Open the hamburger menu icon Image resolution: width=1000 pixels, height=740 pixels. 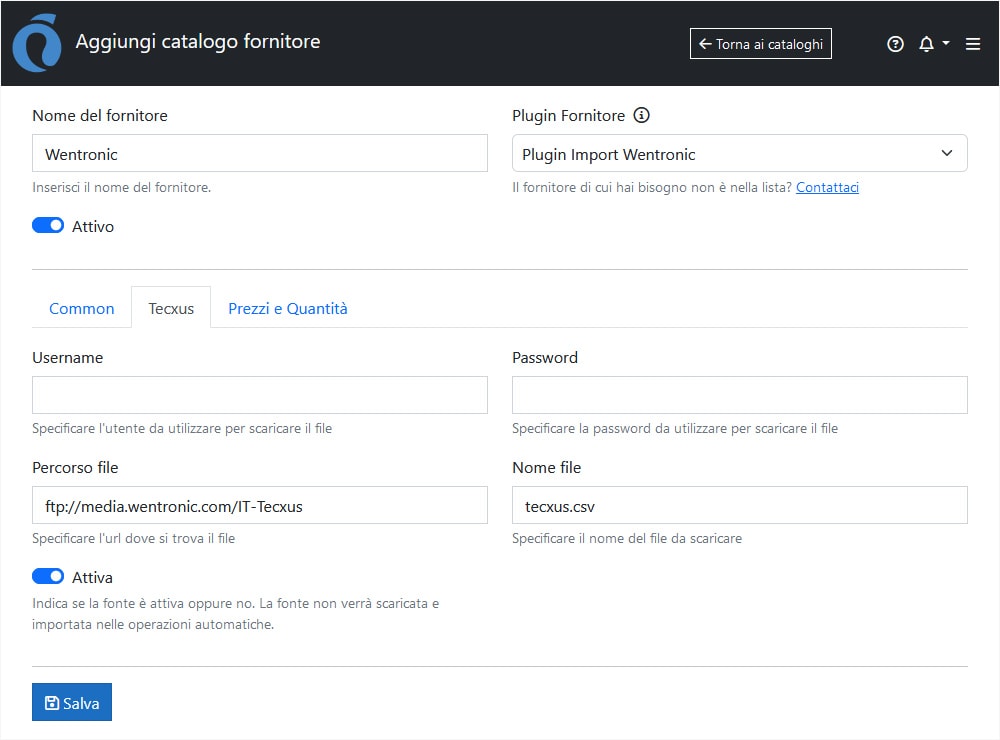973,44
